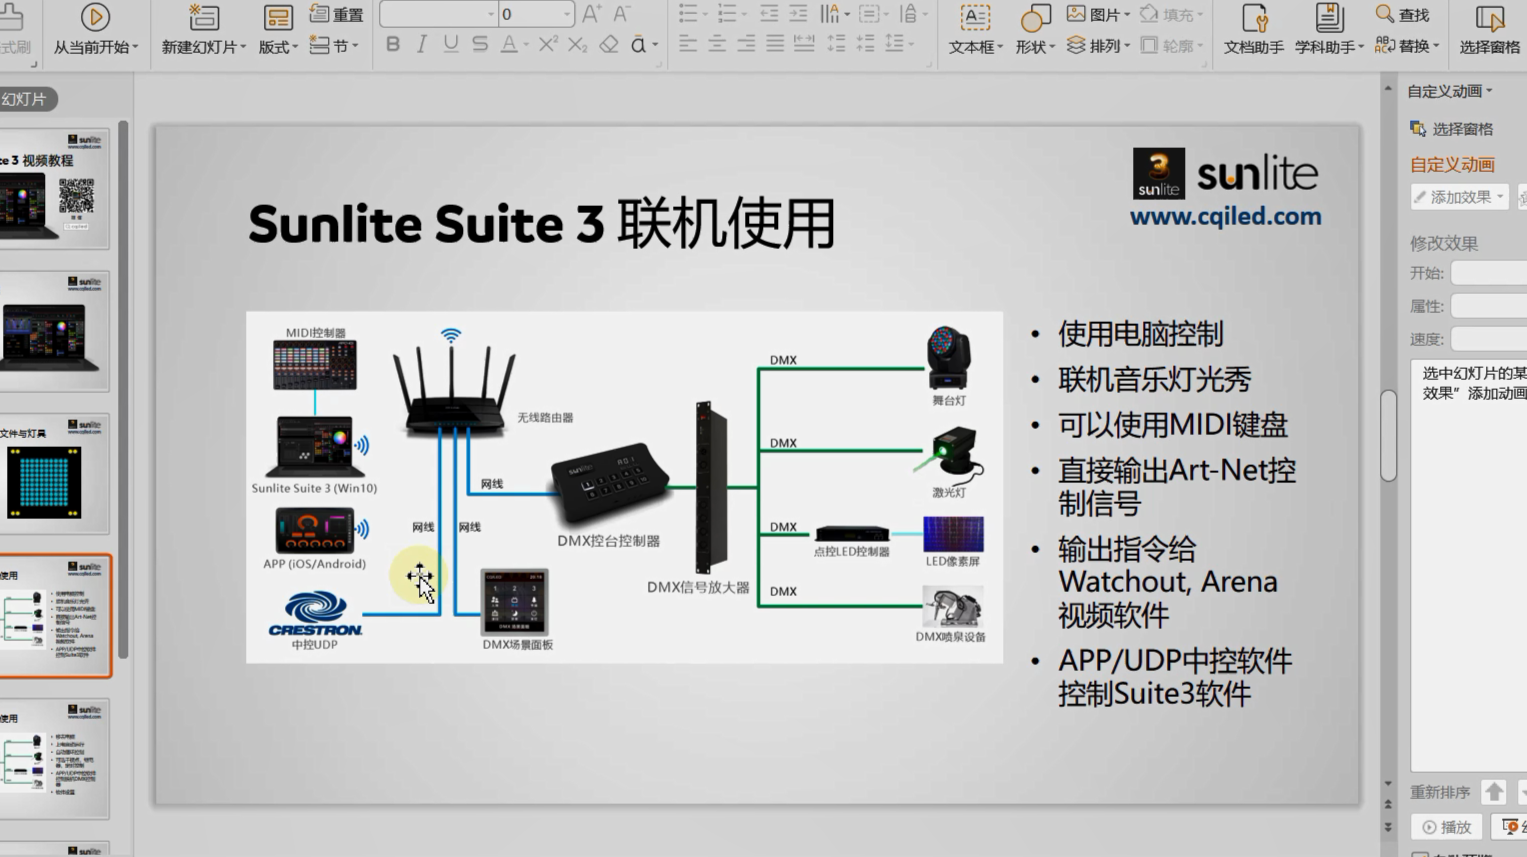Click the font color A swatch
This screenshot has width=1527, height=857.
(x=509, y=45)
